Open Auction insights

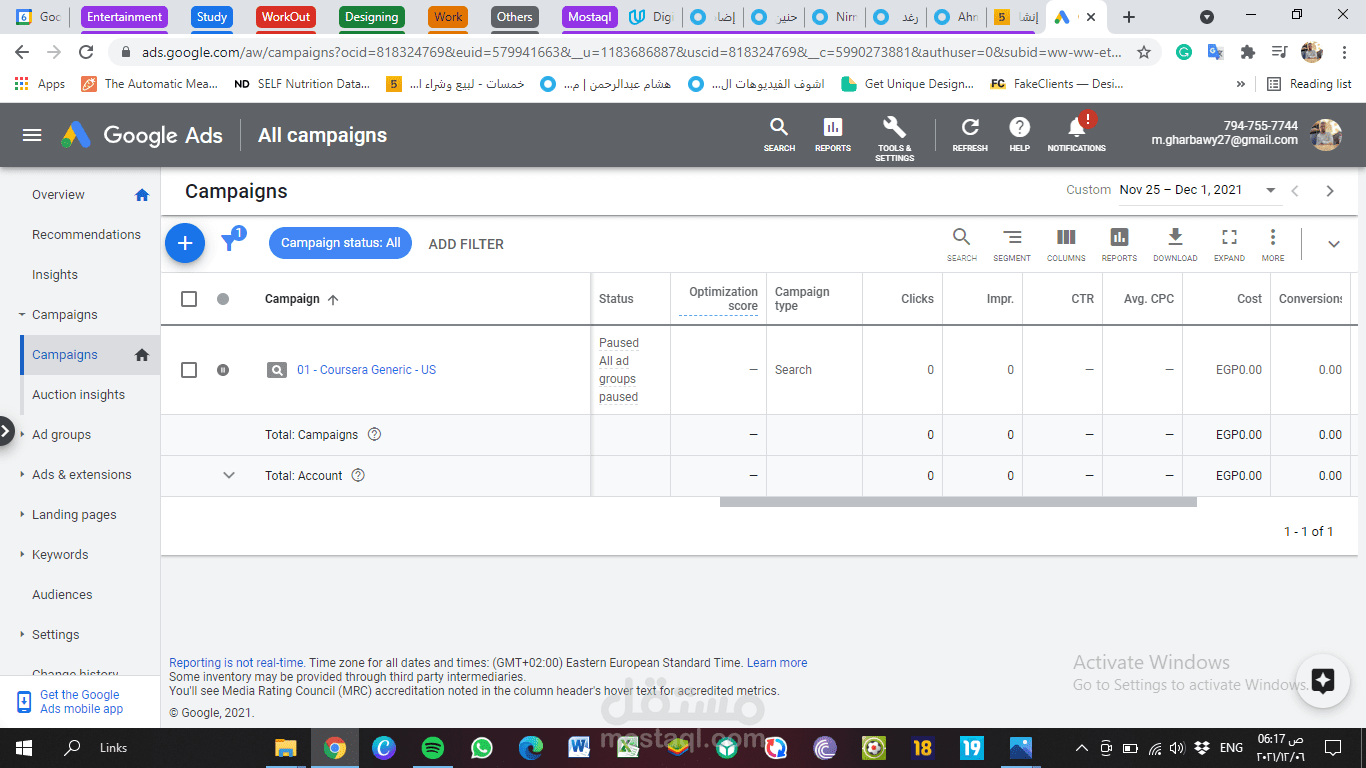[78, 395]
